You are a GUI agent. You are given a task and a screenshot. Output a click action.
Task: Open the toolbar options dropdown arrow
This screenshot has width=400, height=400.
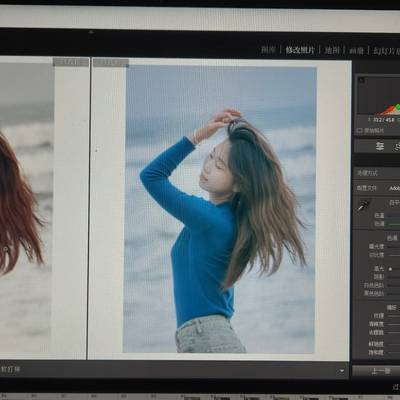(342, 371)
